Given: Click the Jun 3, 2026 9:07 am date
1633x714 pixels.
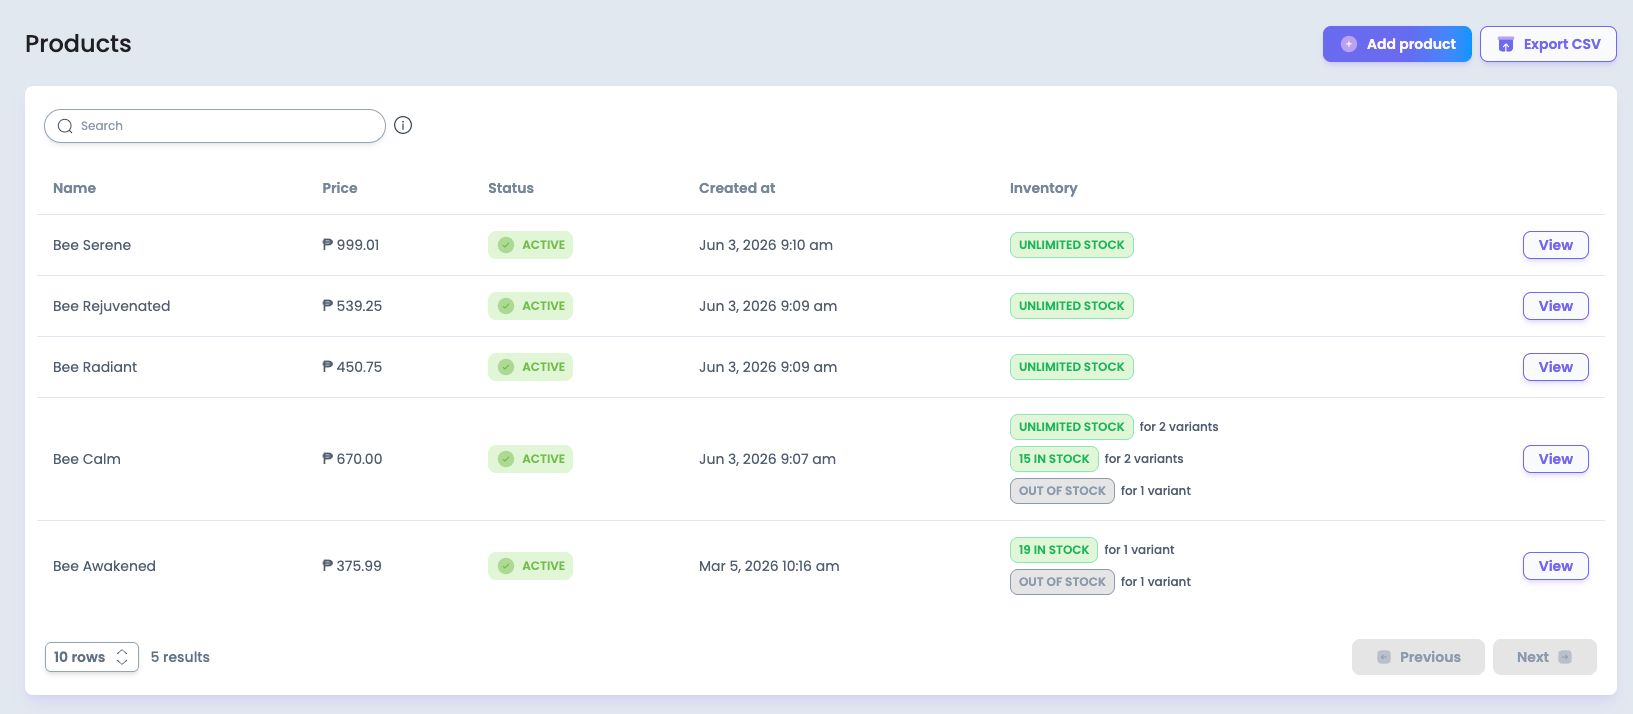Looking at the screenshot, I should (767, 459).
